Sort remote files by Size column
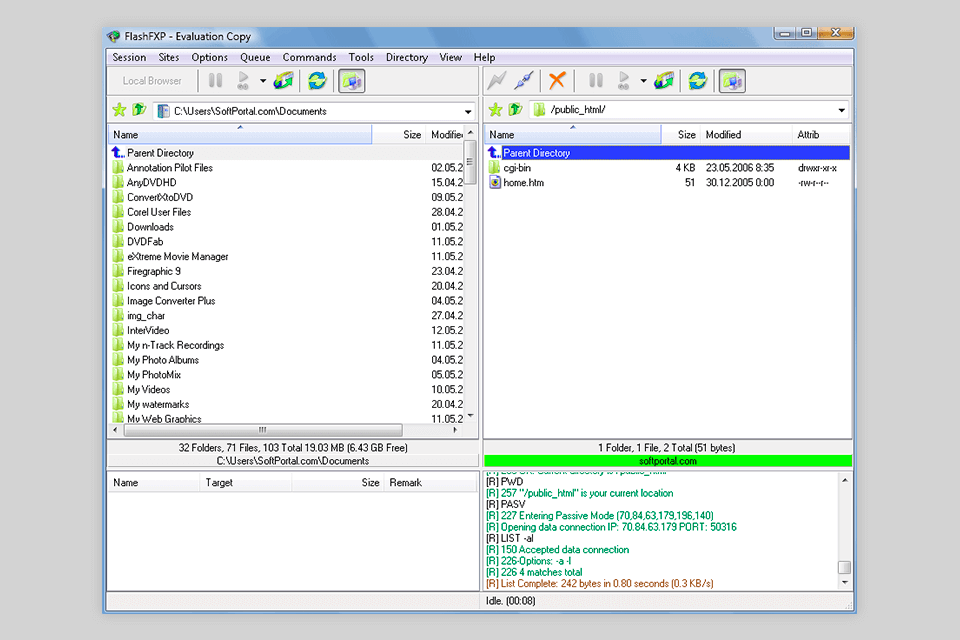 681,135
